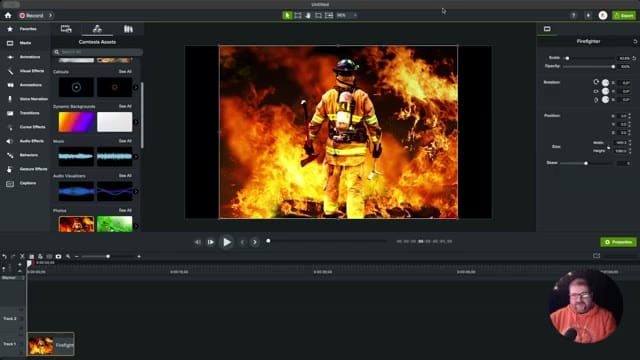Viewport: 640px width, 360px height.
Task: Select the first Music waveform thumbnail
Action: pyautogui.click(x=76, y=156)
